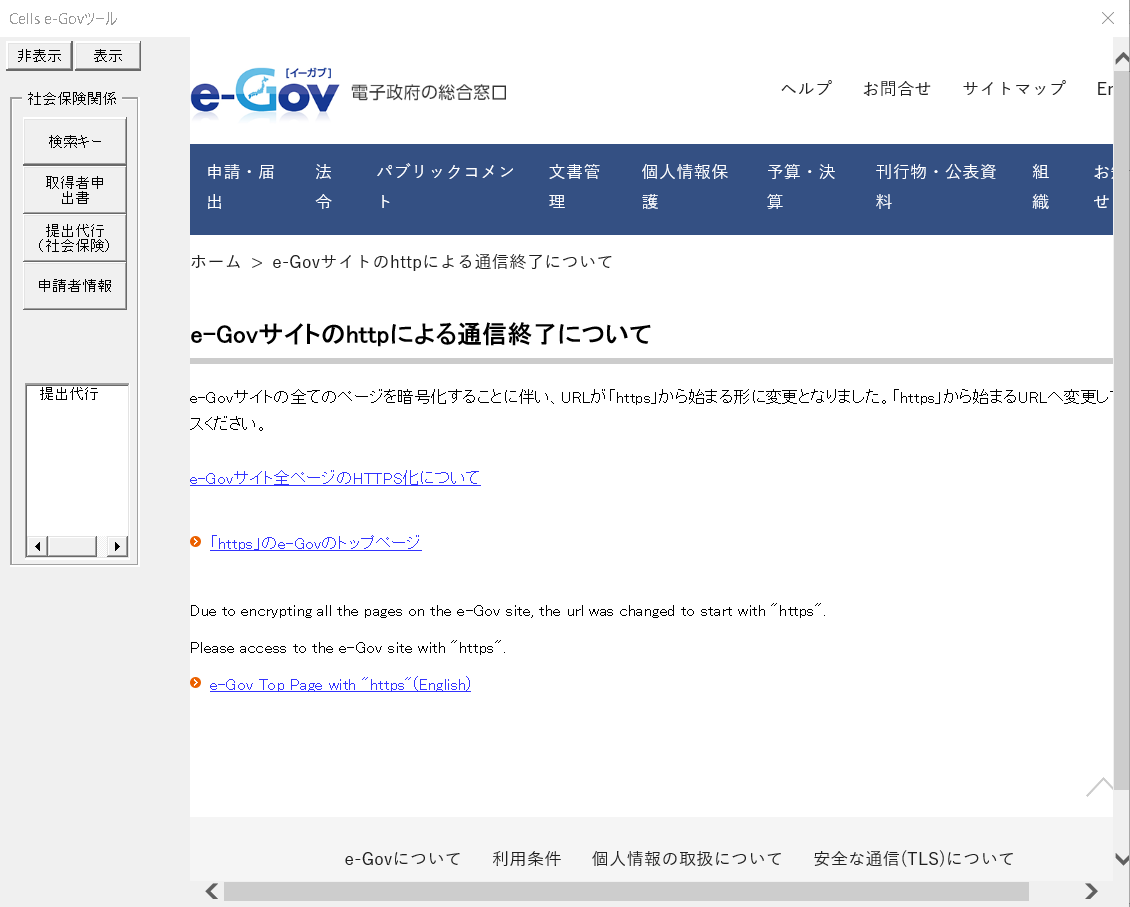Image resolution: width=1130 pixels, height=907 pixels.
Task: Click the 取得者申出書 button
Action: (x=75, y=189)
